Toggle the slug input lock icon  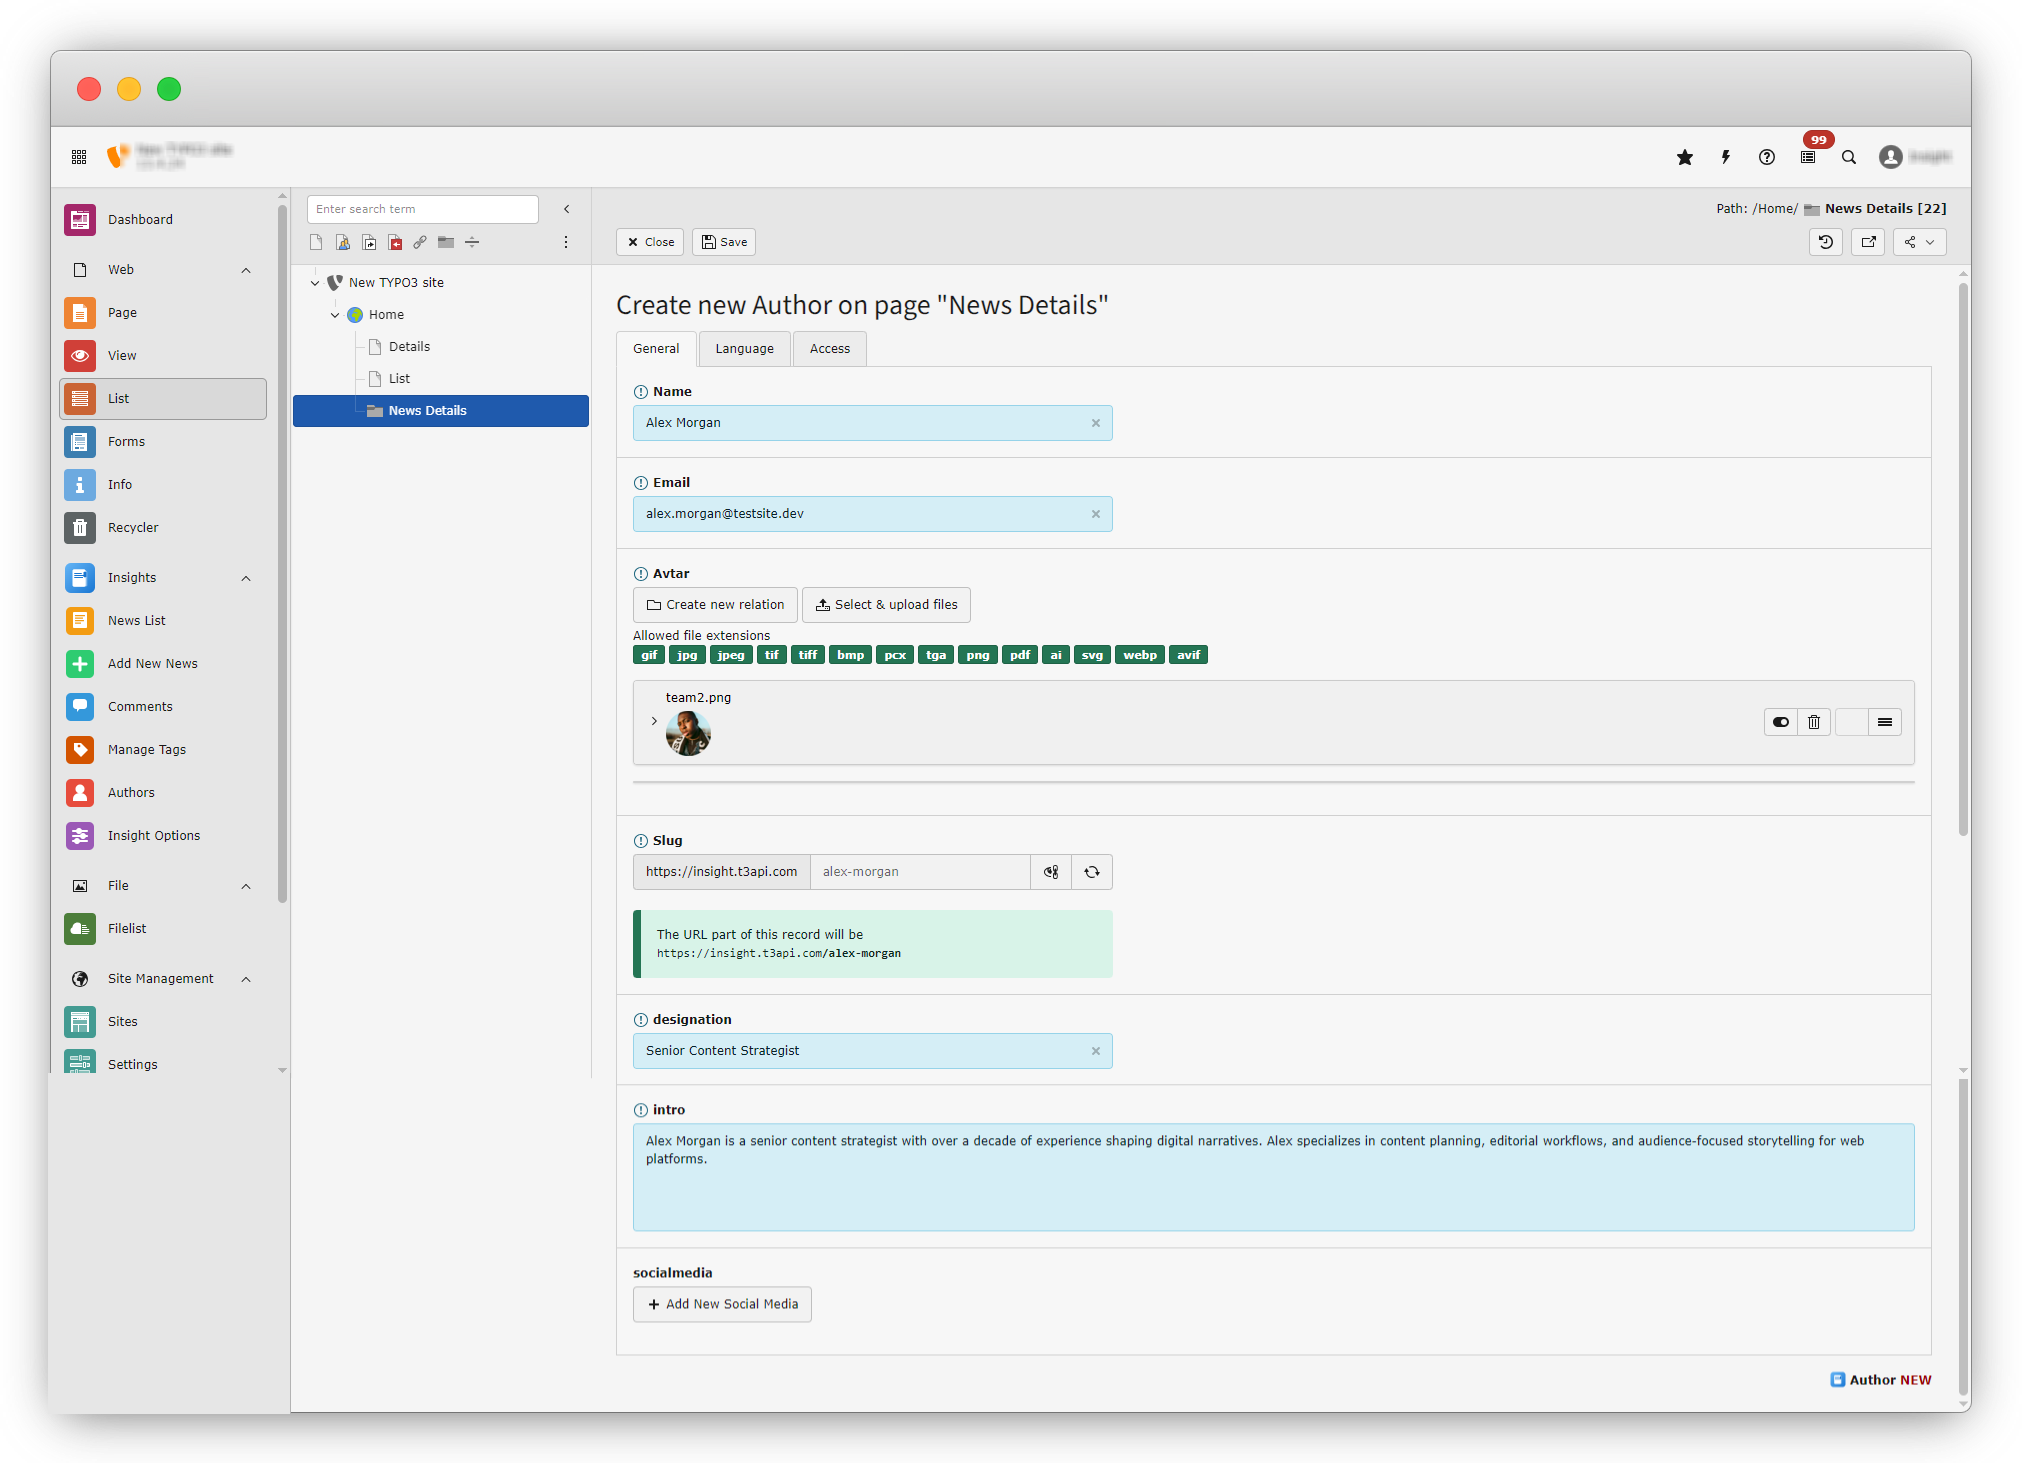point(1051,872)
